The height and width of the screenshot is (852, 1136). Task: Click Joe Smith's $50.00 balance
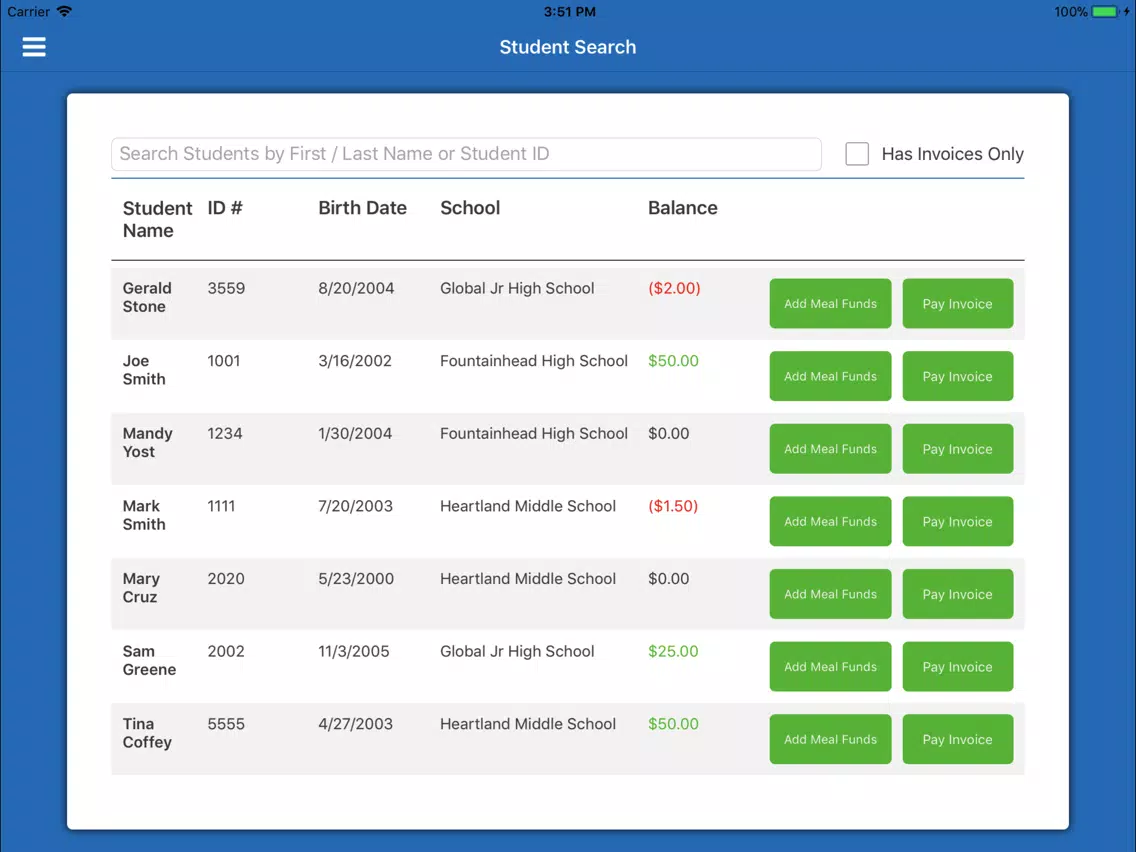tap(673, 361)
